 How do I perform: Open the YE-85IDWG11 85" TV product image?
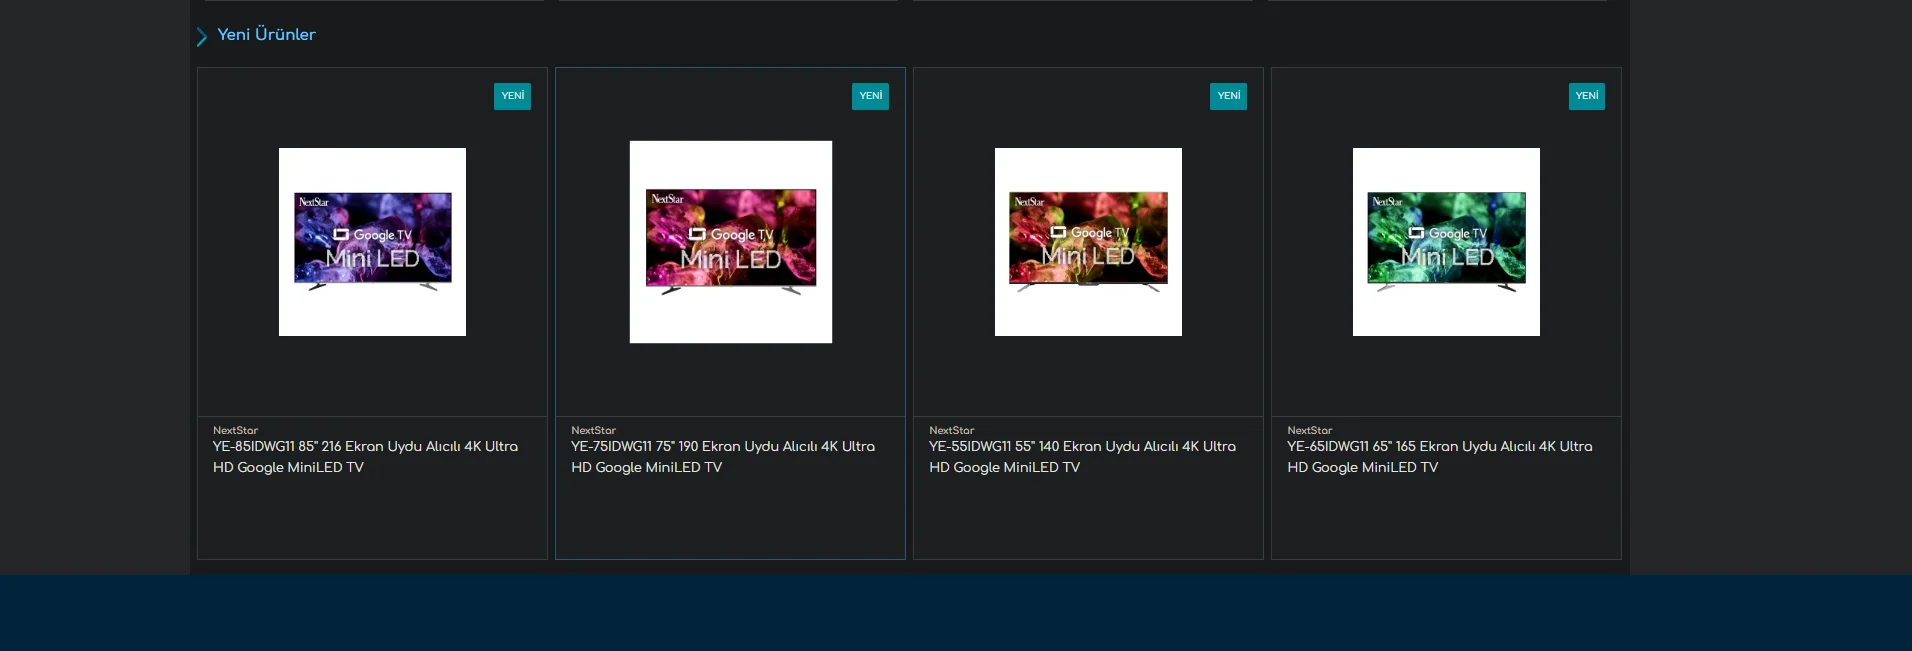(x=372, y=242)
